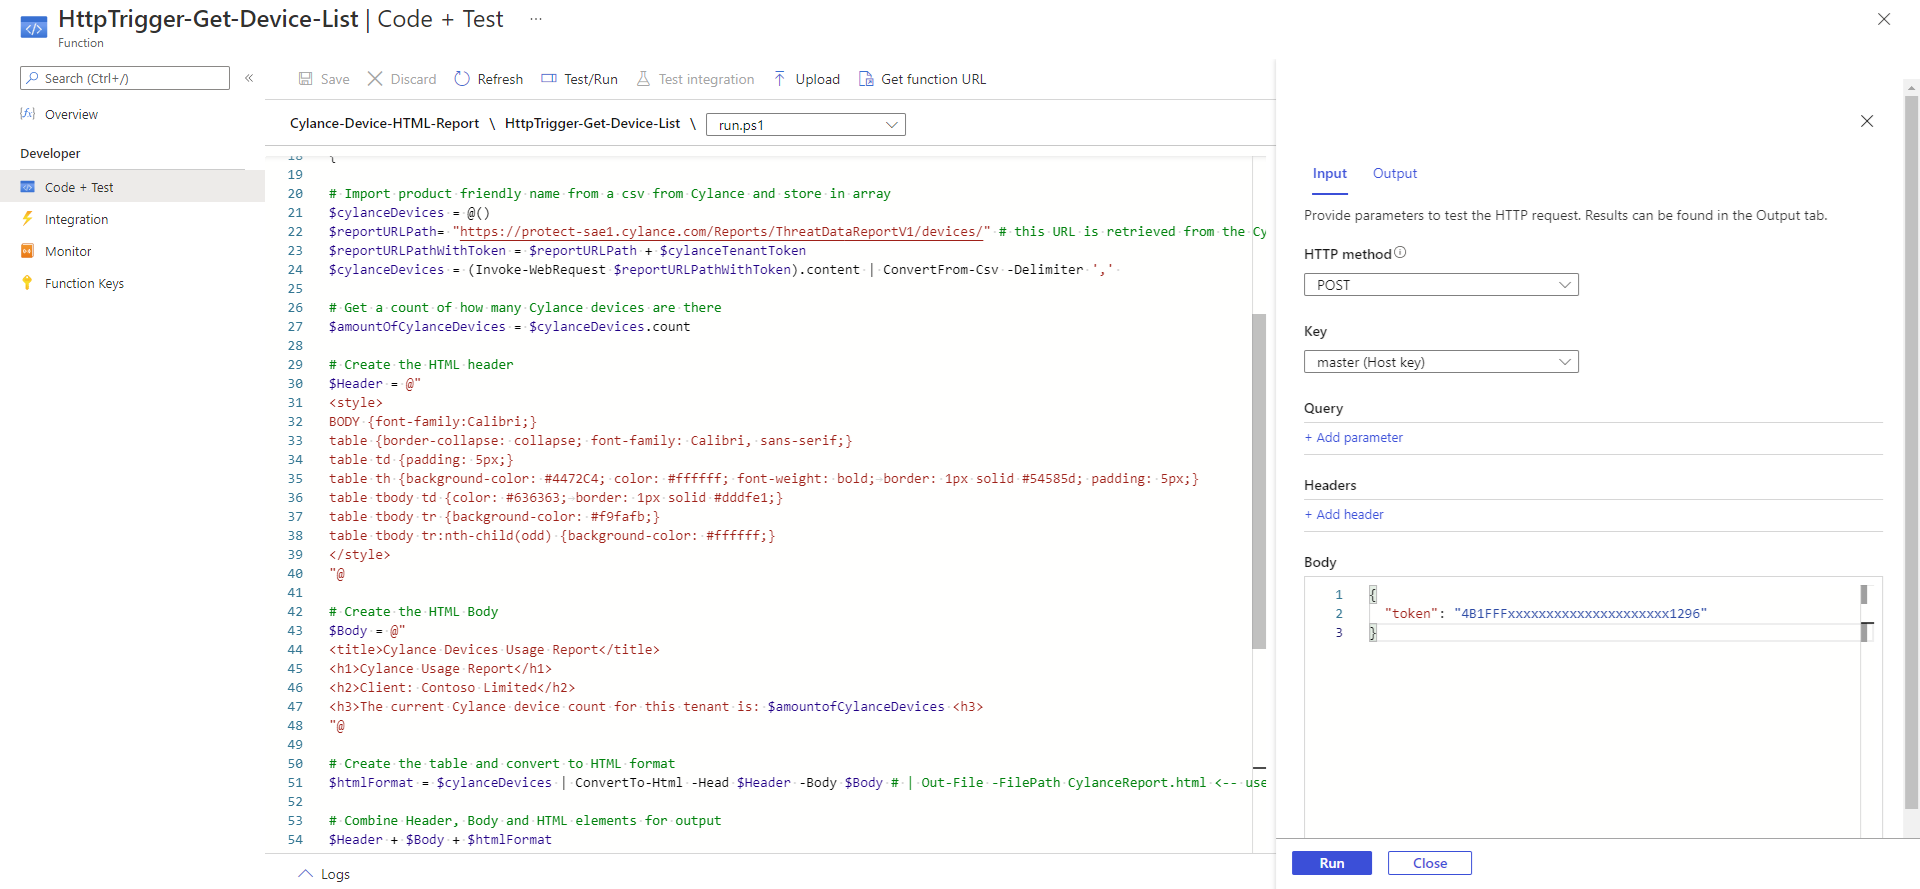Refresh the code editor
Image resolution: width=1920 pixels, height=889 pixels.
[x=488, y=79]
